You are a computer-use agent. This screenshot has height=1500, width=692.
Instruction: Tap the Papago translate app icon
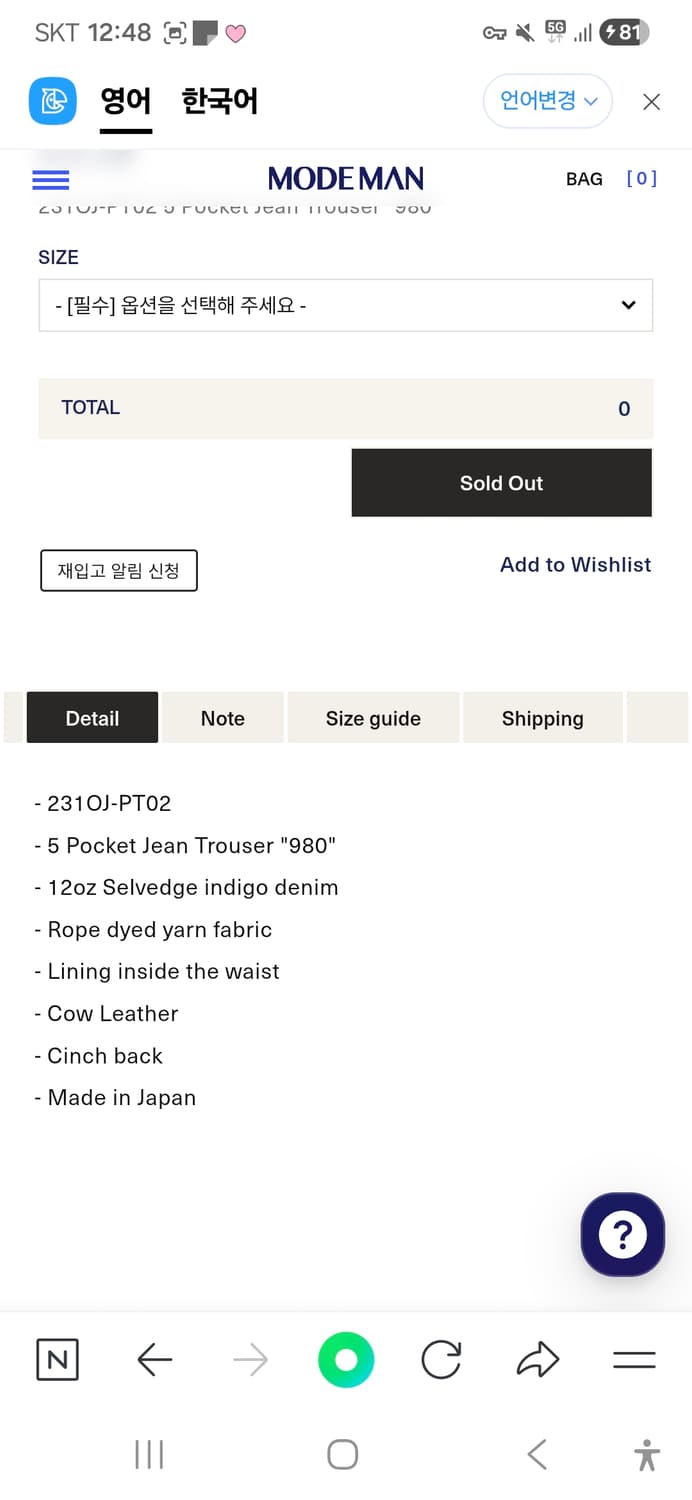[53, 101]
